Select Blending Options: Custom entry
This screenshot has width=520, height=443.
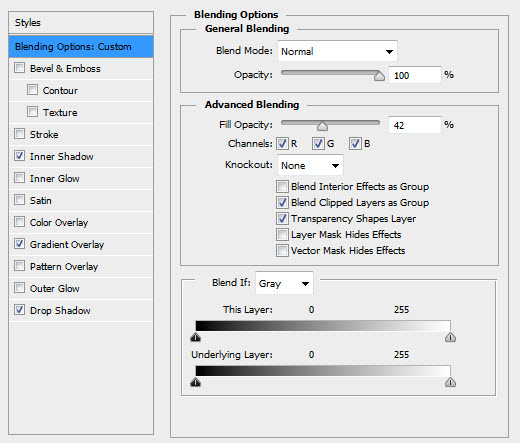[81, 46]
